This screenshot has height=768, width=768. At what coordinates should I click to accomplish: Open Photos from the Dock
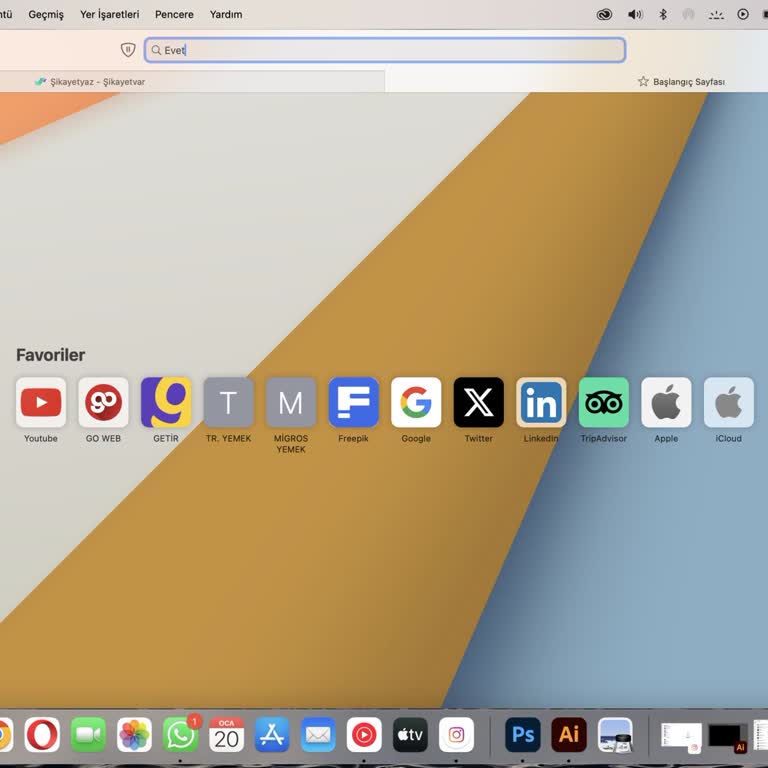[134, 734]
